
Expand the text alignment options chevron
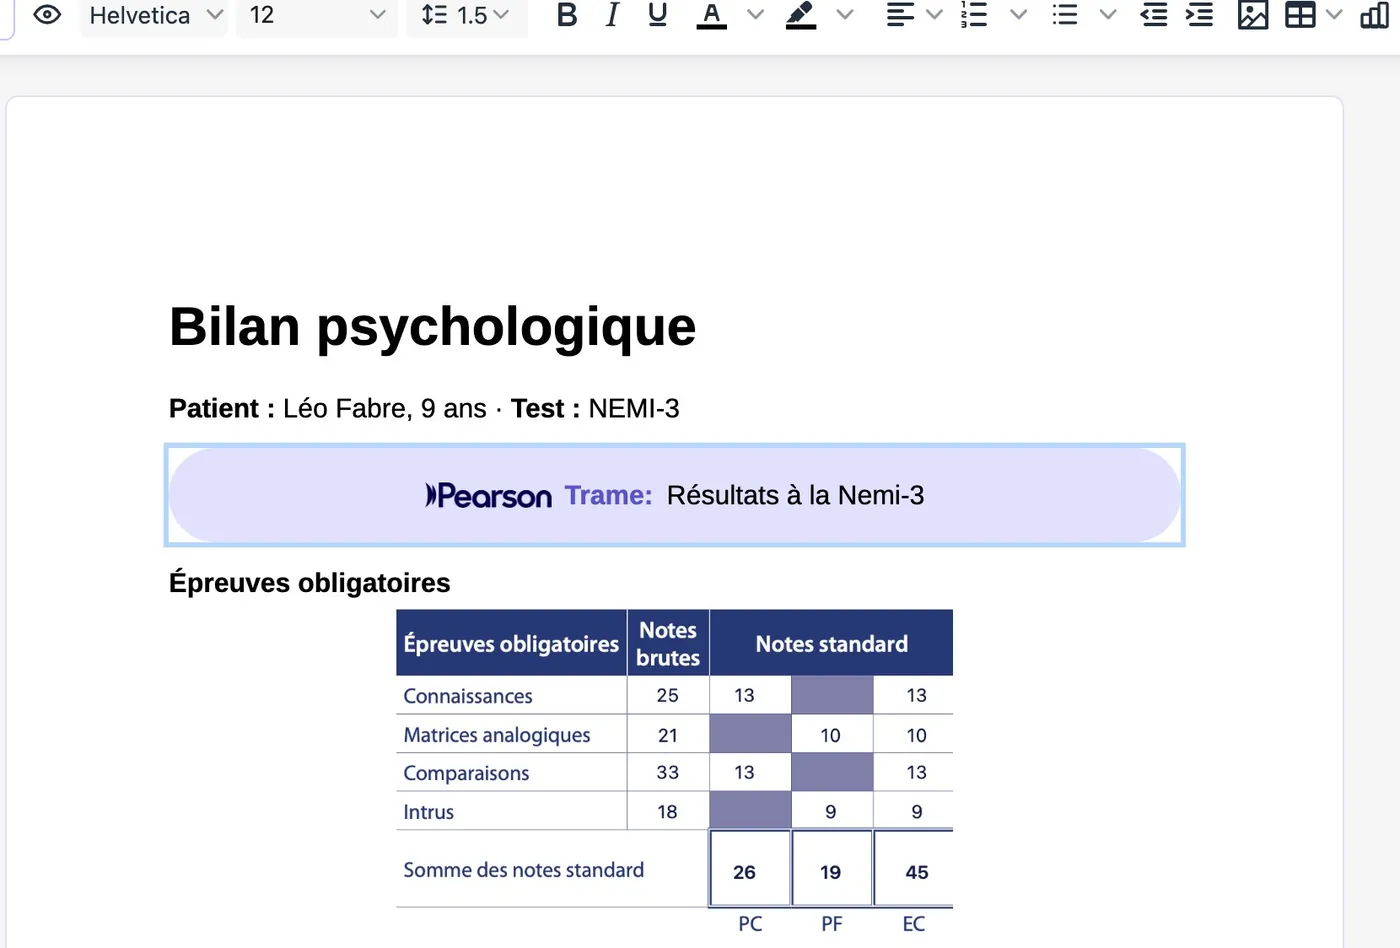pos(934,15)
